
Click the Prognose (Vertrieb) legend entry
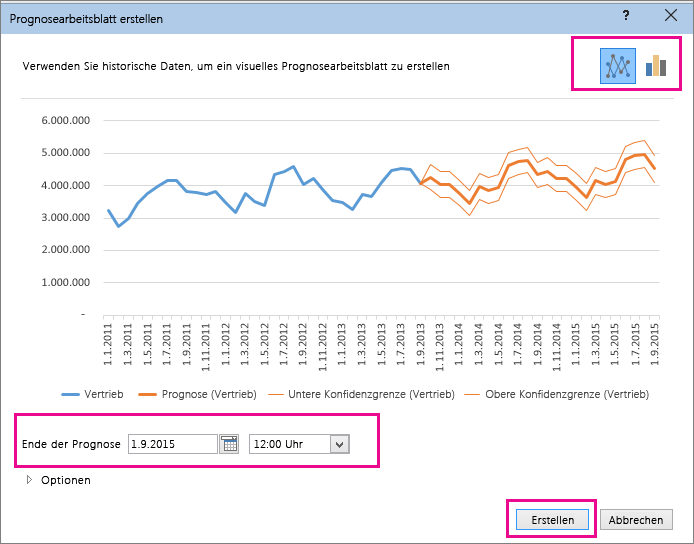coord(197,394)
